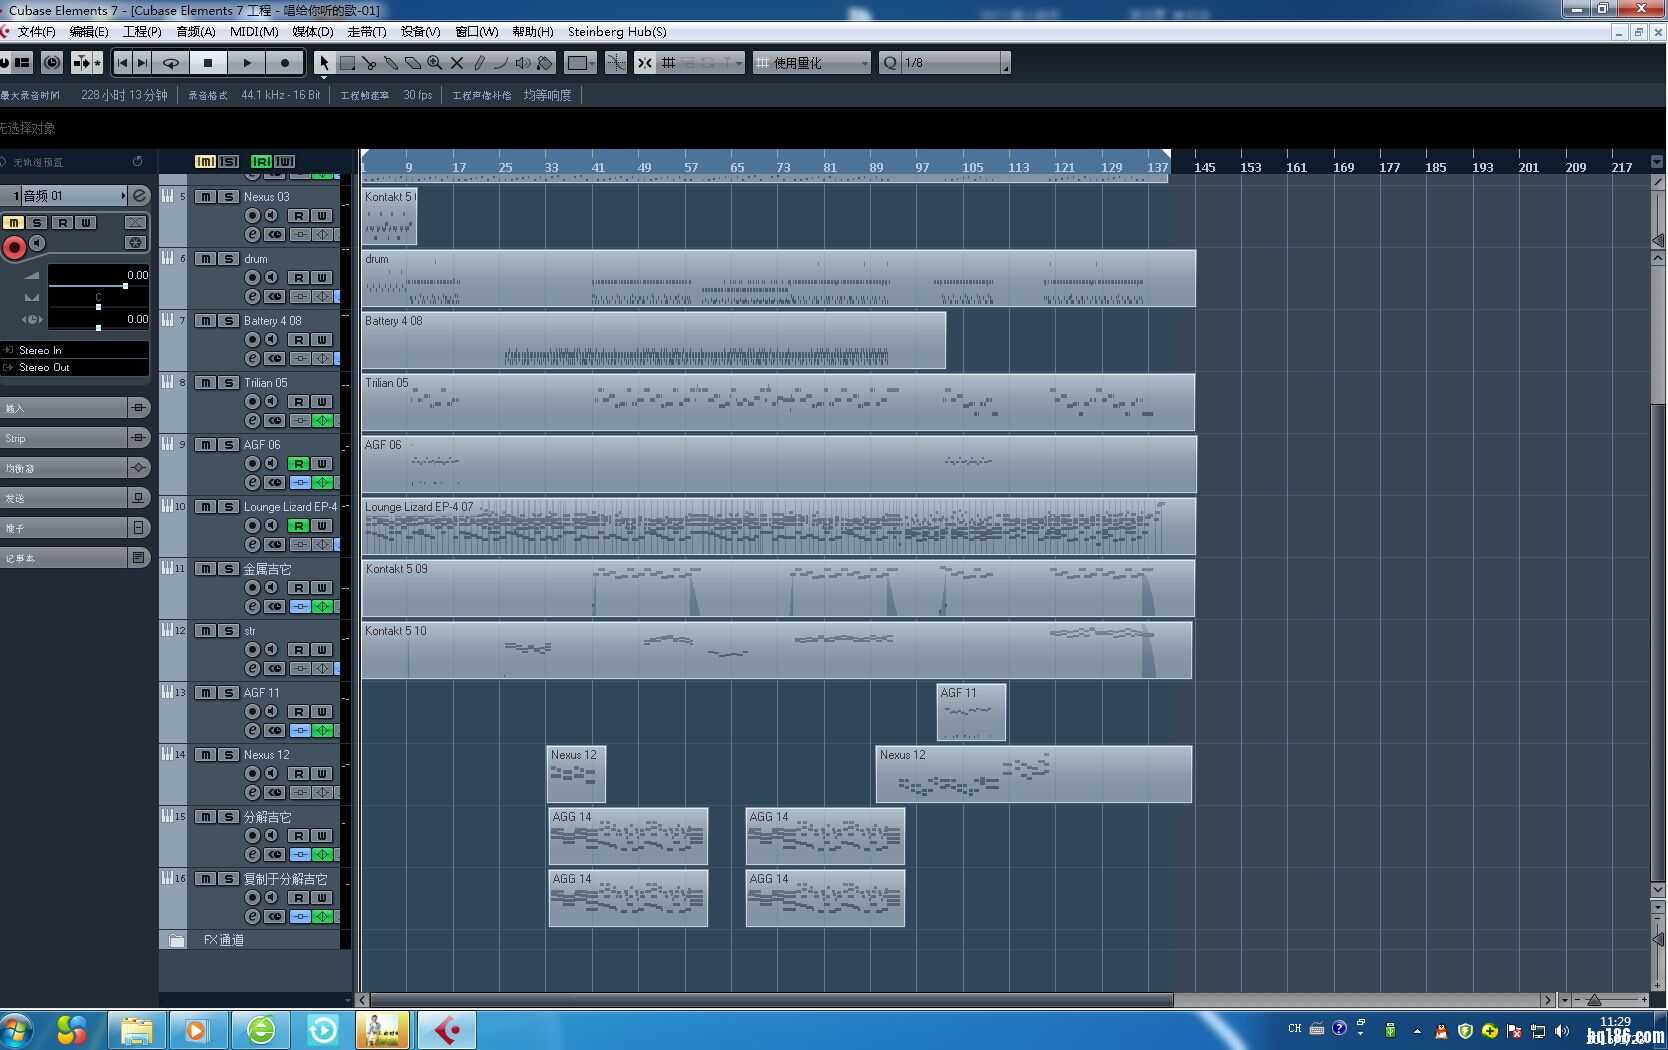Go to previous marker in transport
The image size is (1668, 1050).
click(x=123, y=63)
